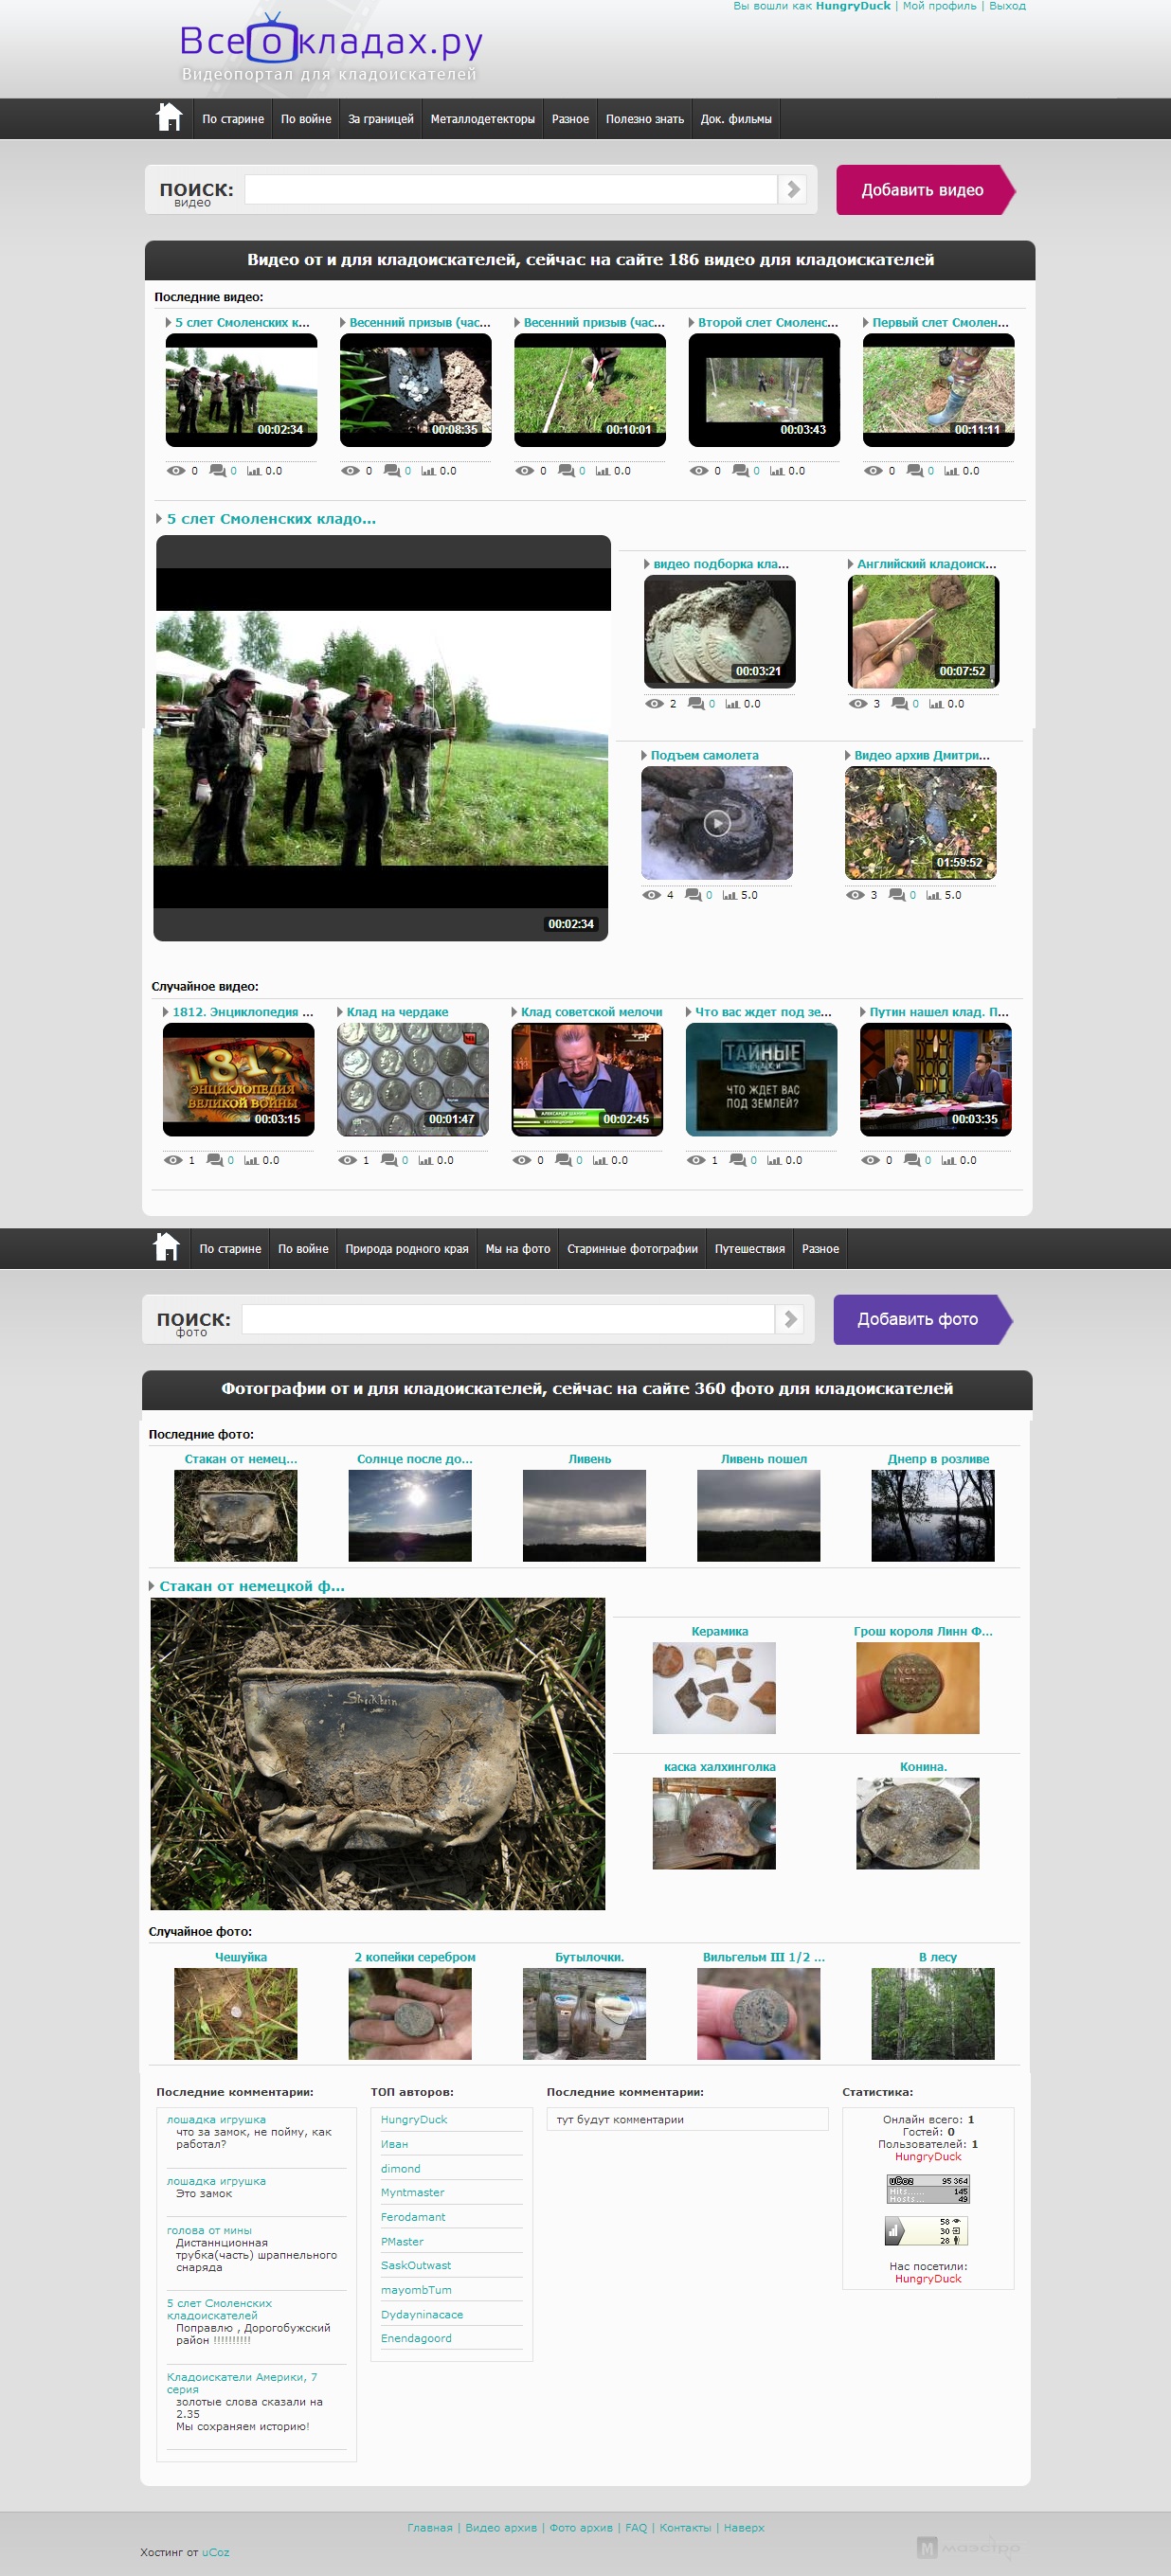Open «Старинные фотографии» photo menu item
This screenshot has width=1171, height=2576.
coord(632,1249)
